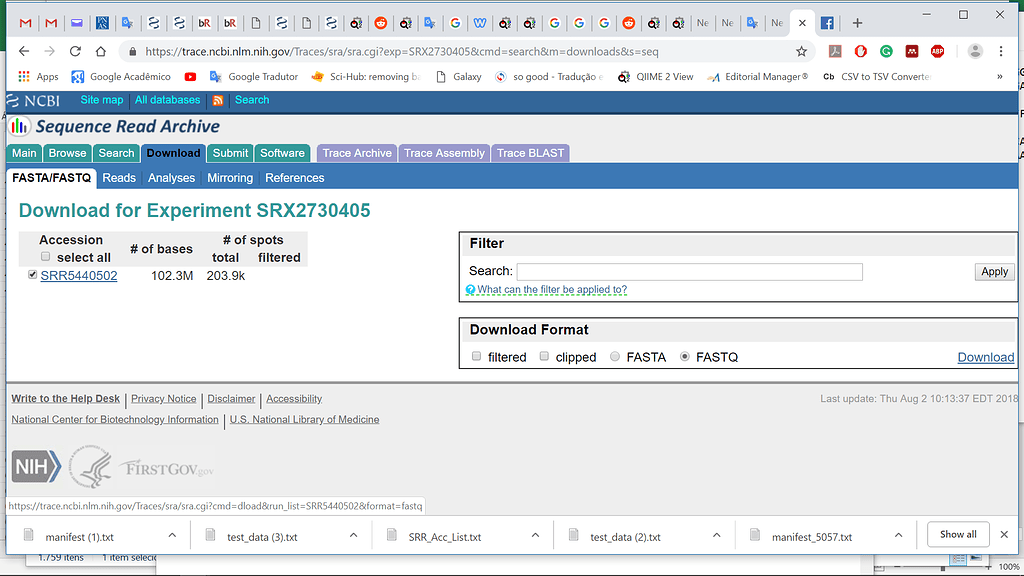Open the Browse tab
1024x576 pixels.
click(67, 153)
